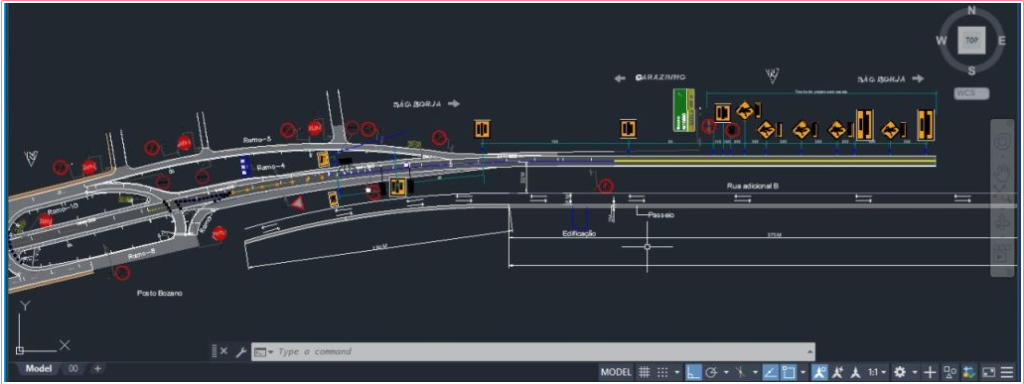Click the workspace switching gear icon
Image resolution: width=1024 pixels, height=384 pixels.
(900, 372)
